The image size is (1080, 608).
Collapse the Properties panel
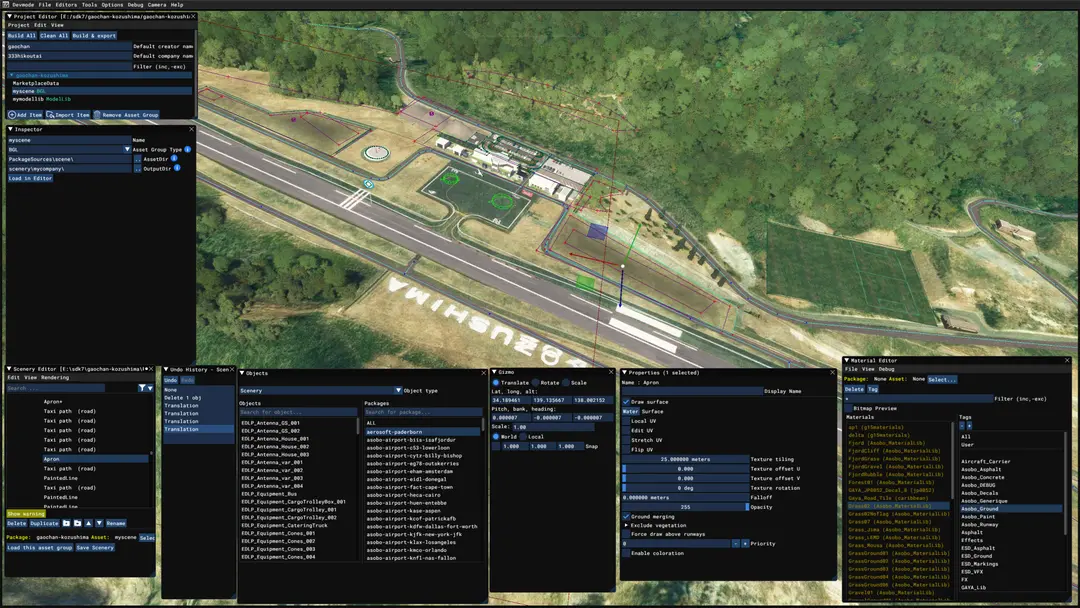pos(624,372)
